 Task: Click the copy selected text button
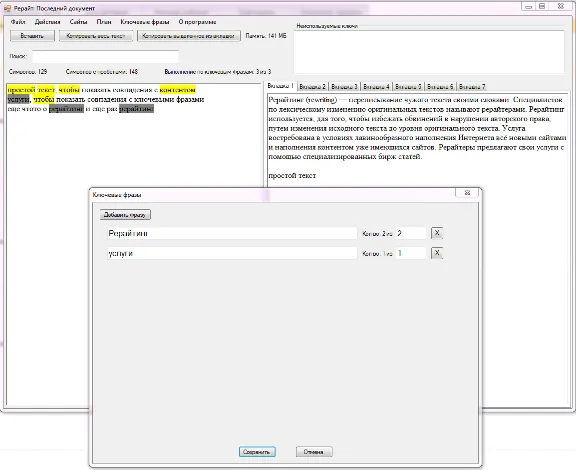(188, 36)
